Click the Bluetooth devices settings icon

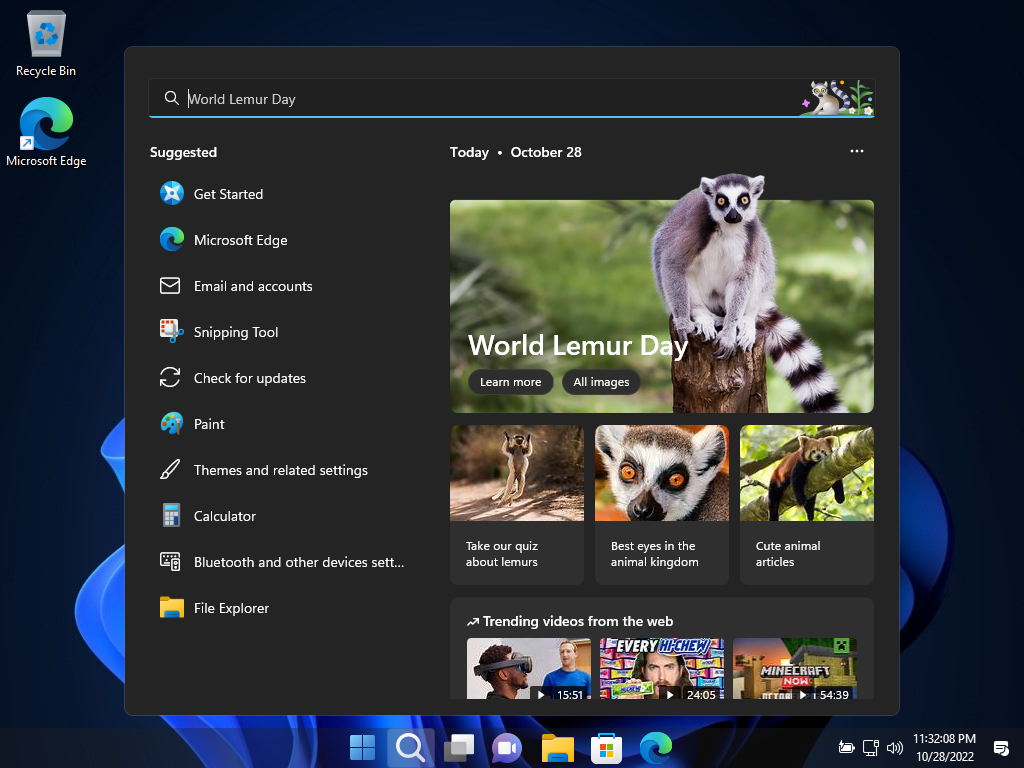170,561
